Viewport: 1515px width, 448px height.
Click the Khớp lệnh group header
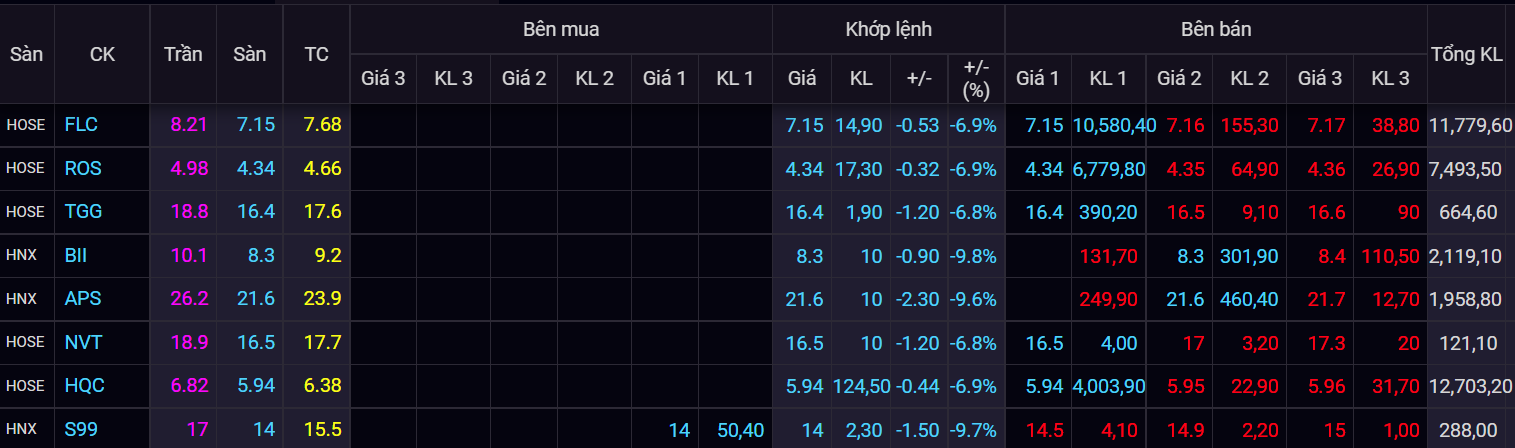(x=888, y=29)
